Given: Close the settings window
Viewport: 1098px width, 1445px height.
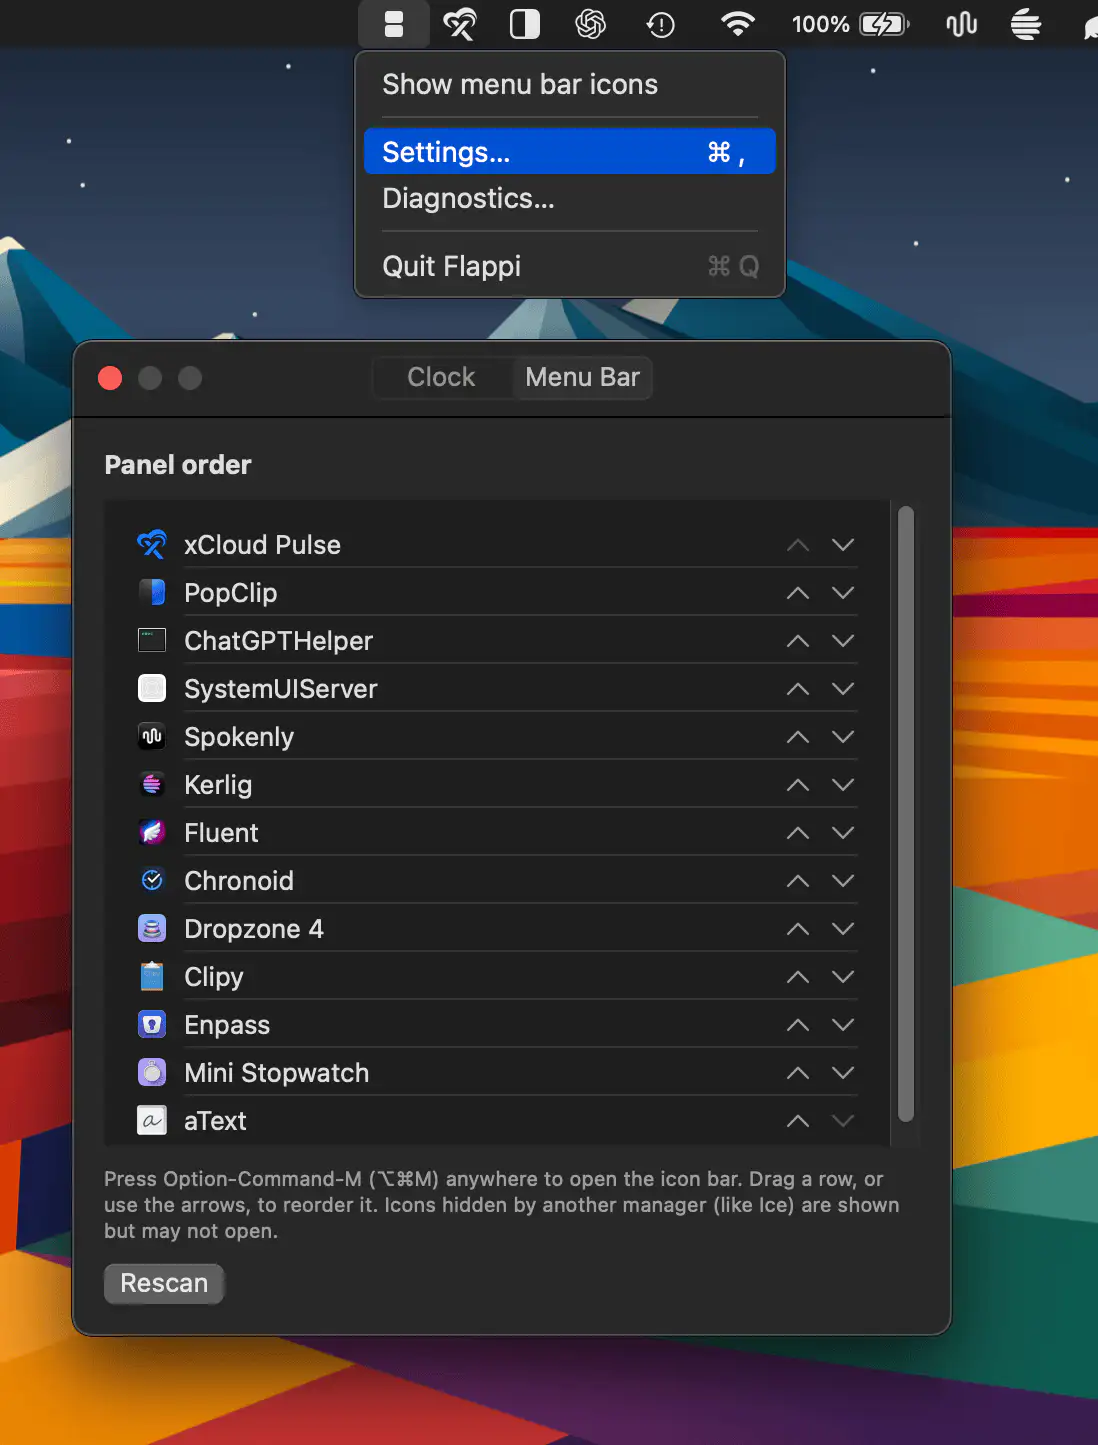Looking at the screenshot, I should click(110, 378).
